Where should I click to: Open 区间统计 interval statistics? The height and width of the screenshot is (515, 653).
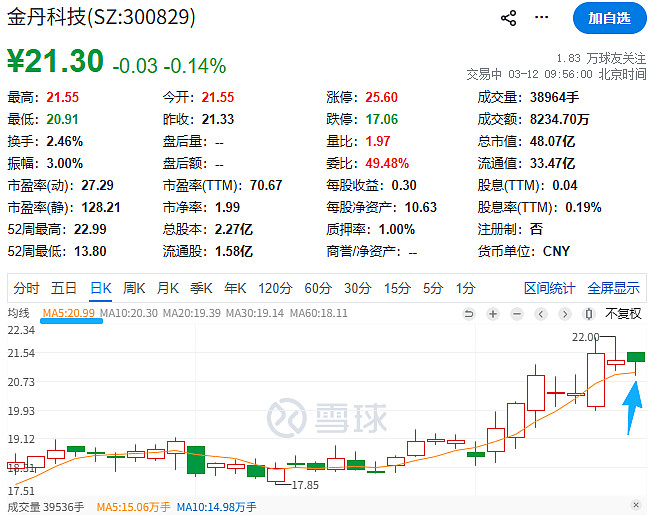(549, 288)
